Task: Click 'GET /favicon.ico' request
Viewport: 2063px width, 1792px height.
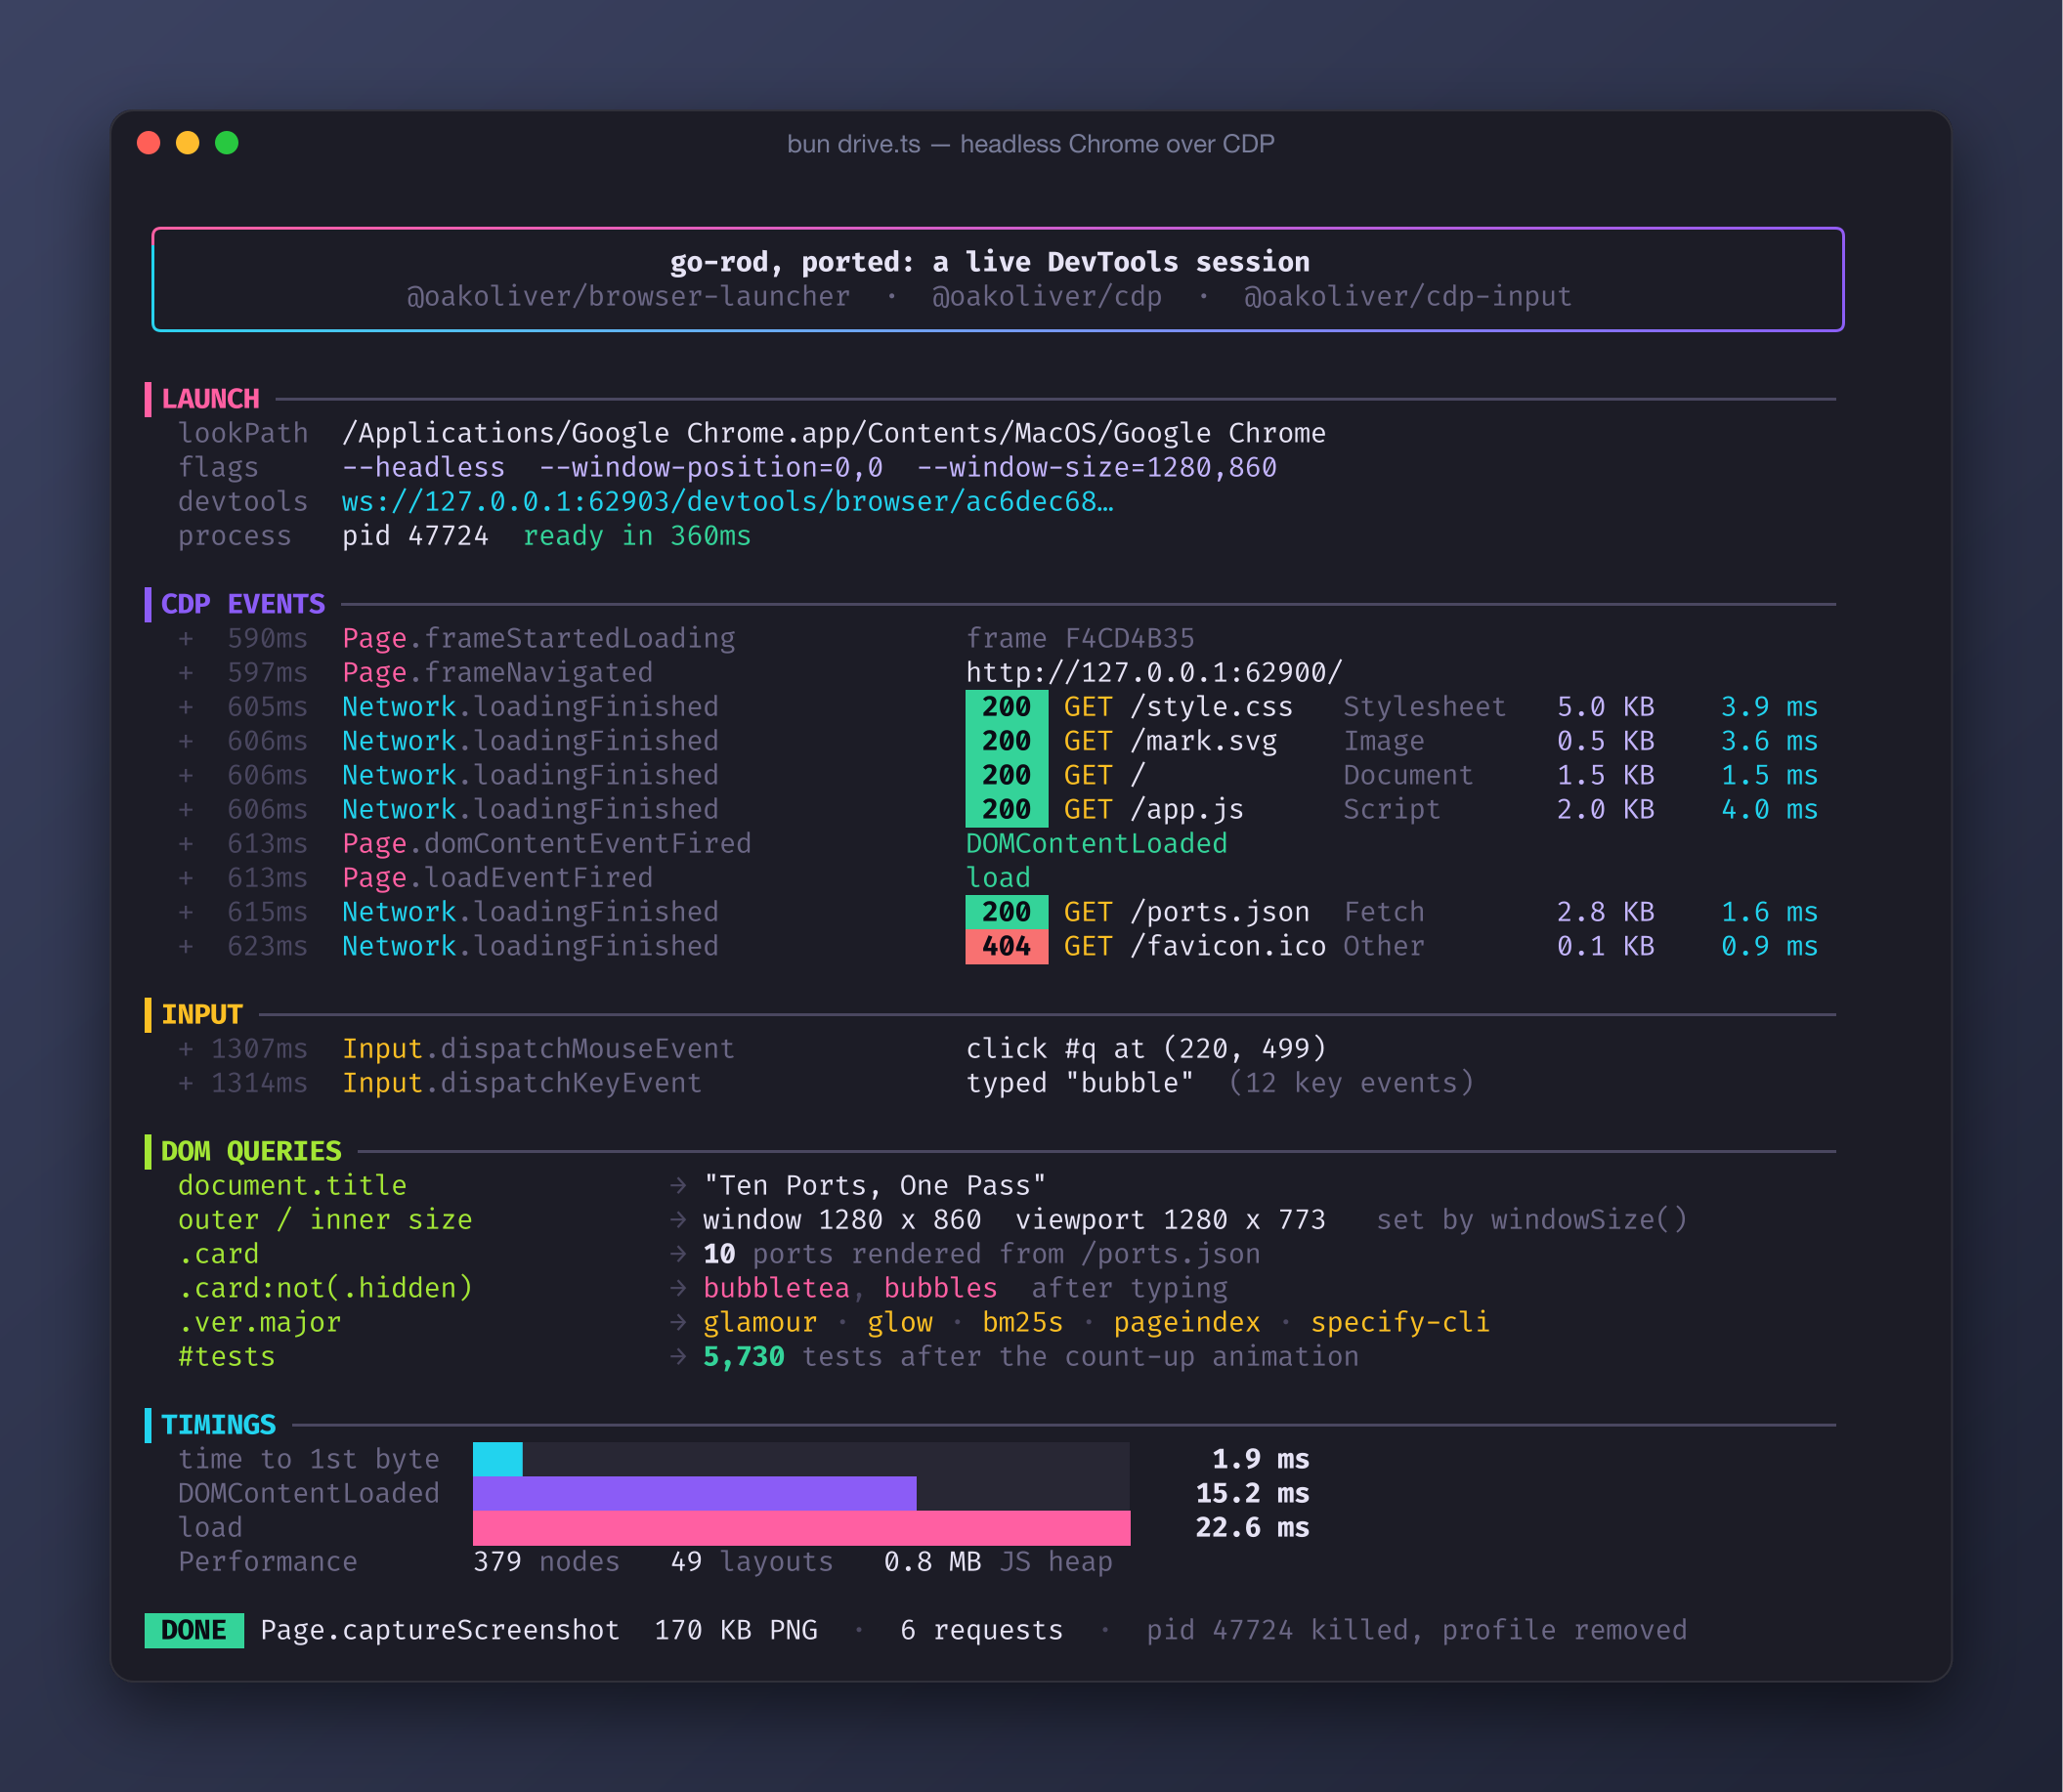Action: tap(1195, 946)
